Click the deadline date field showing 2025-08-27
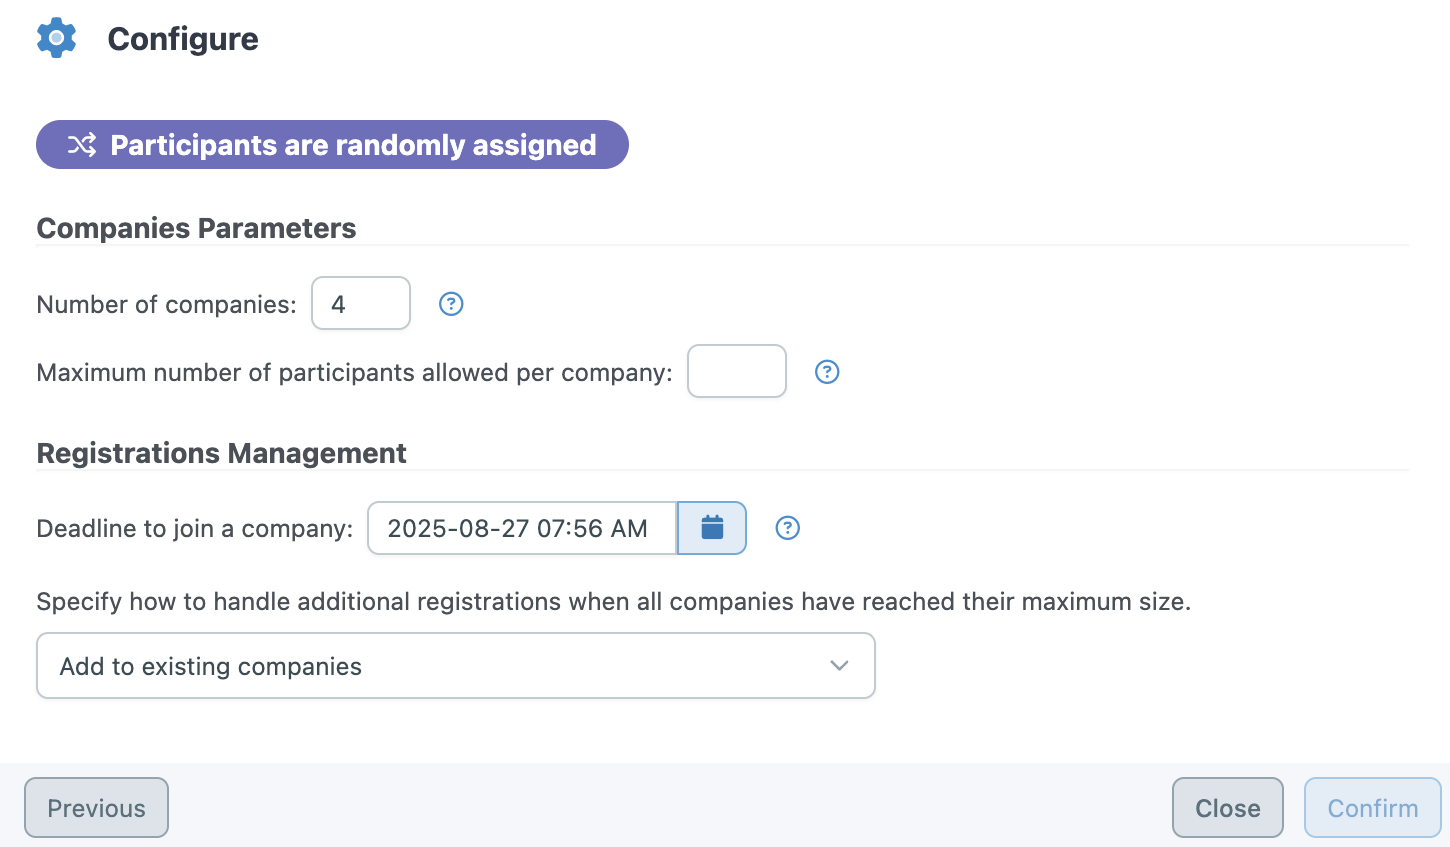The height and width of the screenshot is (847, 1450). click(x=522, y=528)
